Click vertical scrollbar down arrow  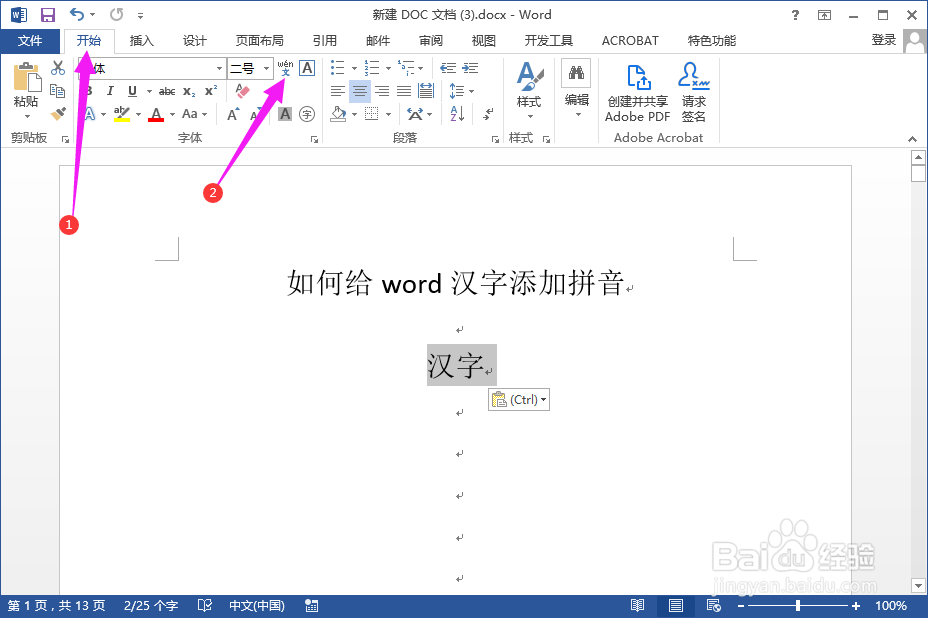click(x=918, y=586)
